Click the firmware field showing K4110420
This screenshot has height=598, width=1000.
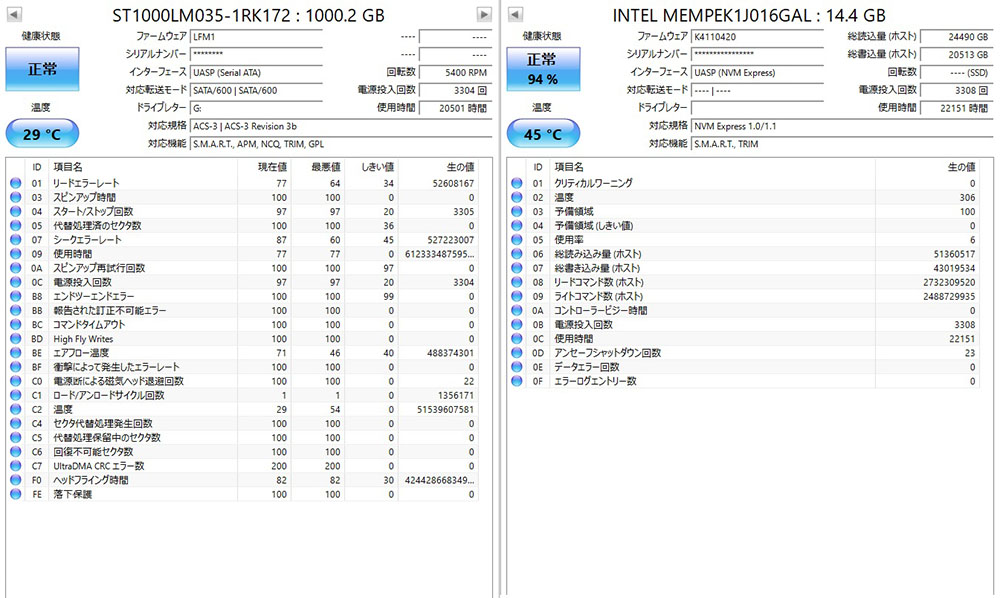pos(756,35)
